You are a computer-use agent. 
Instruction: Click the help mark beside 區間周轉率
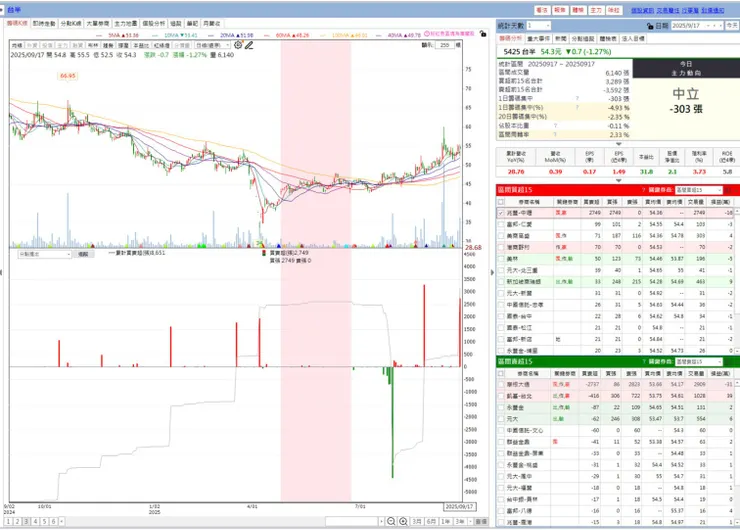[x=555, y=135]
